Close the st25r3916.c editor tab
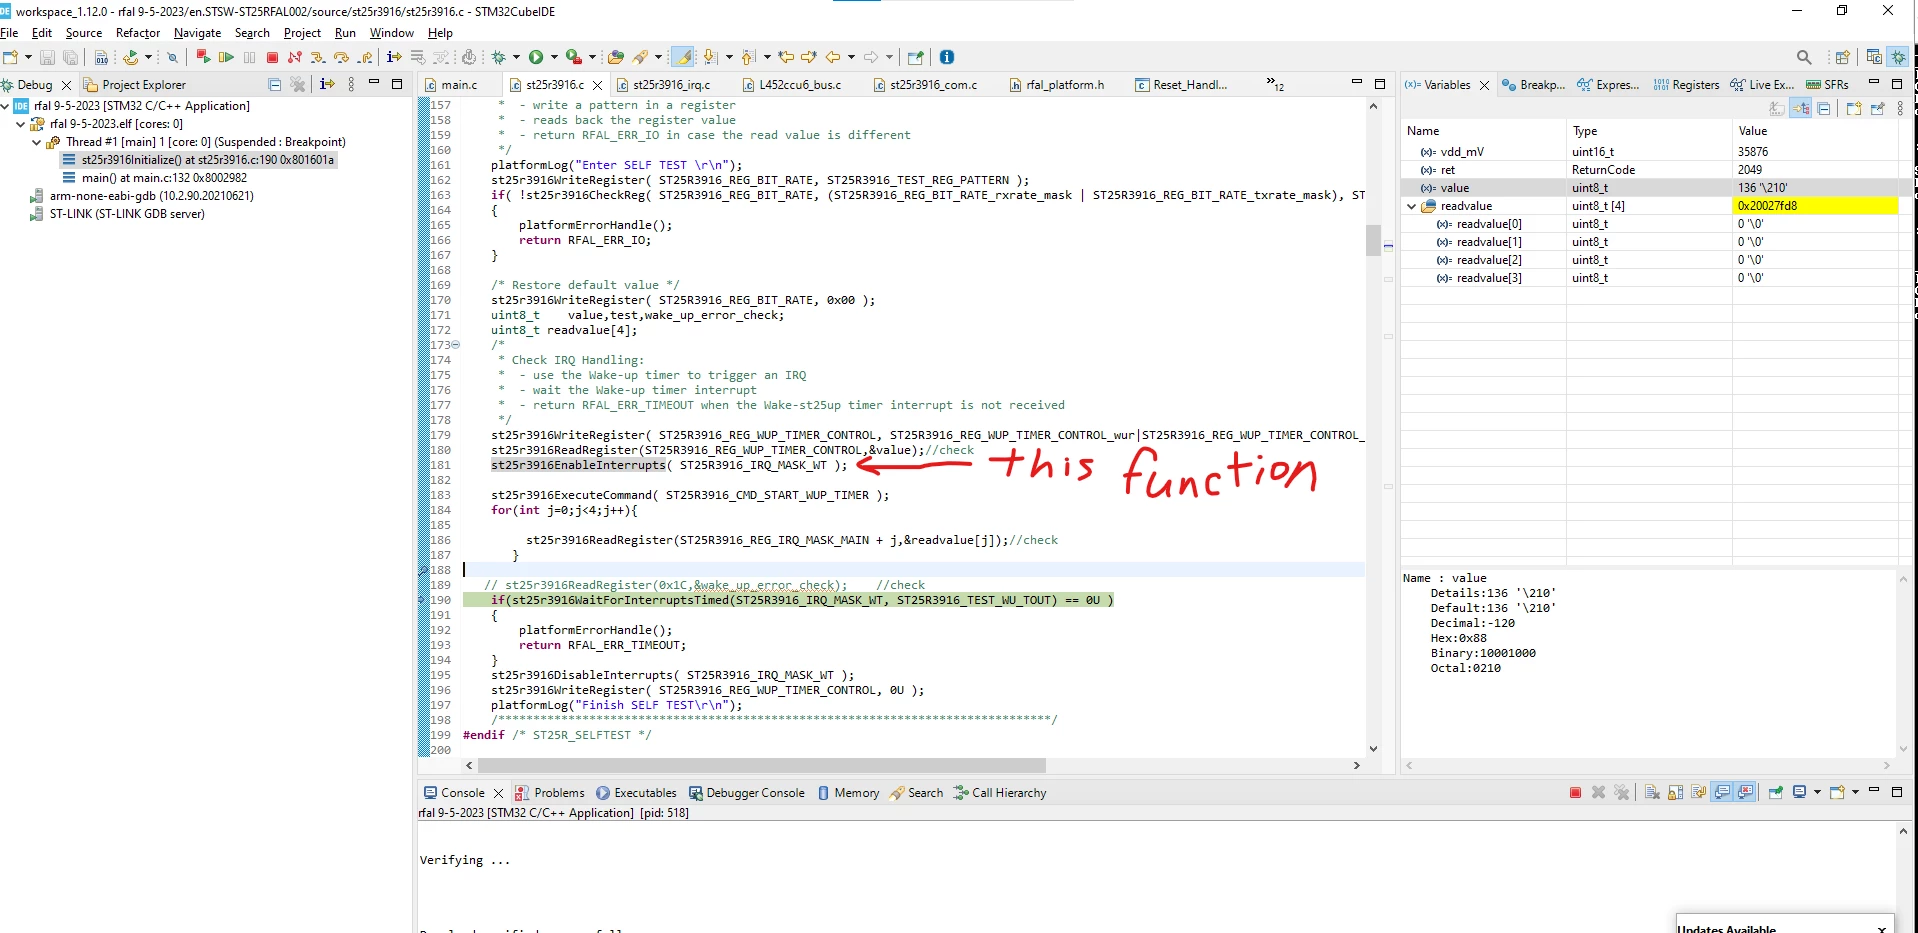Image resolution: width=1918 pixels, height=933 pixels. click(598, 85)
